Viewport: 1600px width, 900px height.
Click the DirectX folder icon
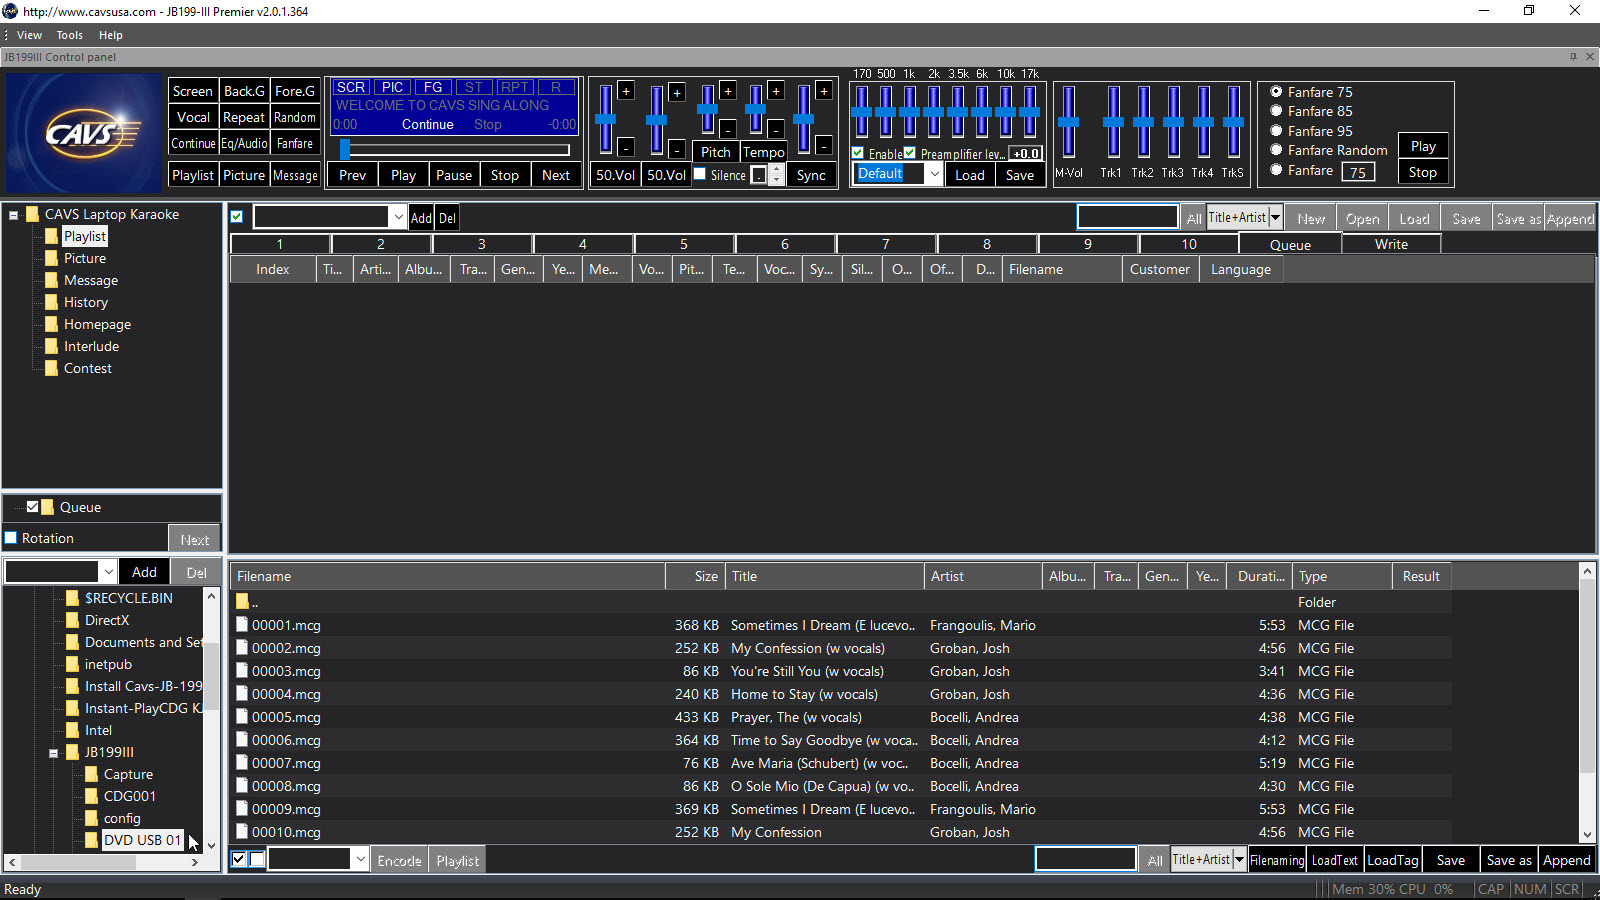[72, 620]
